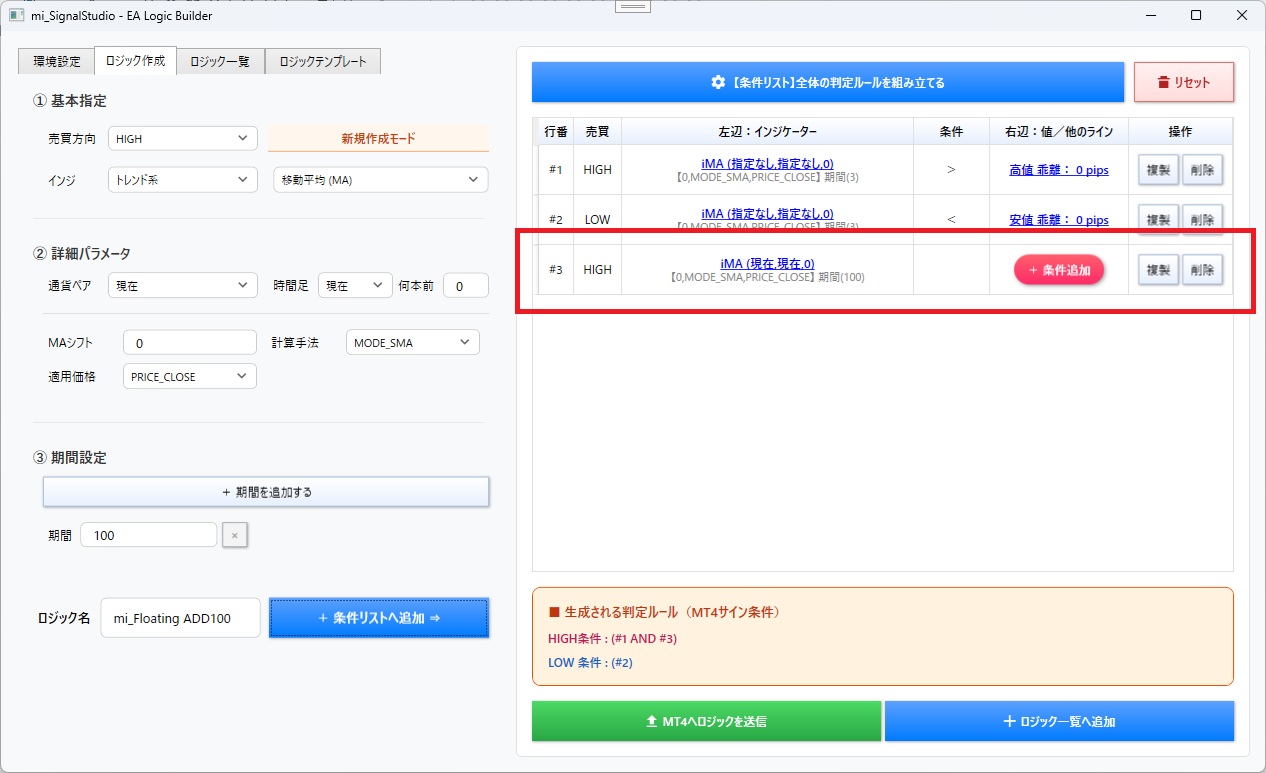Click the > condition cell in row #1
1266x773 pixels.
(x=951, y=170)
